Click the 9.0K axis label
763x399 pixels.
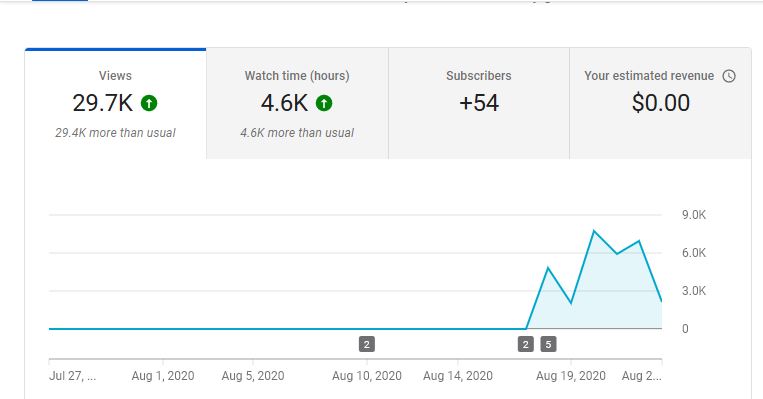[x=694, y=215]
